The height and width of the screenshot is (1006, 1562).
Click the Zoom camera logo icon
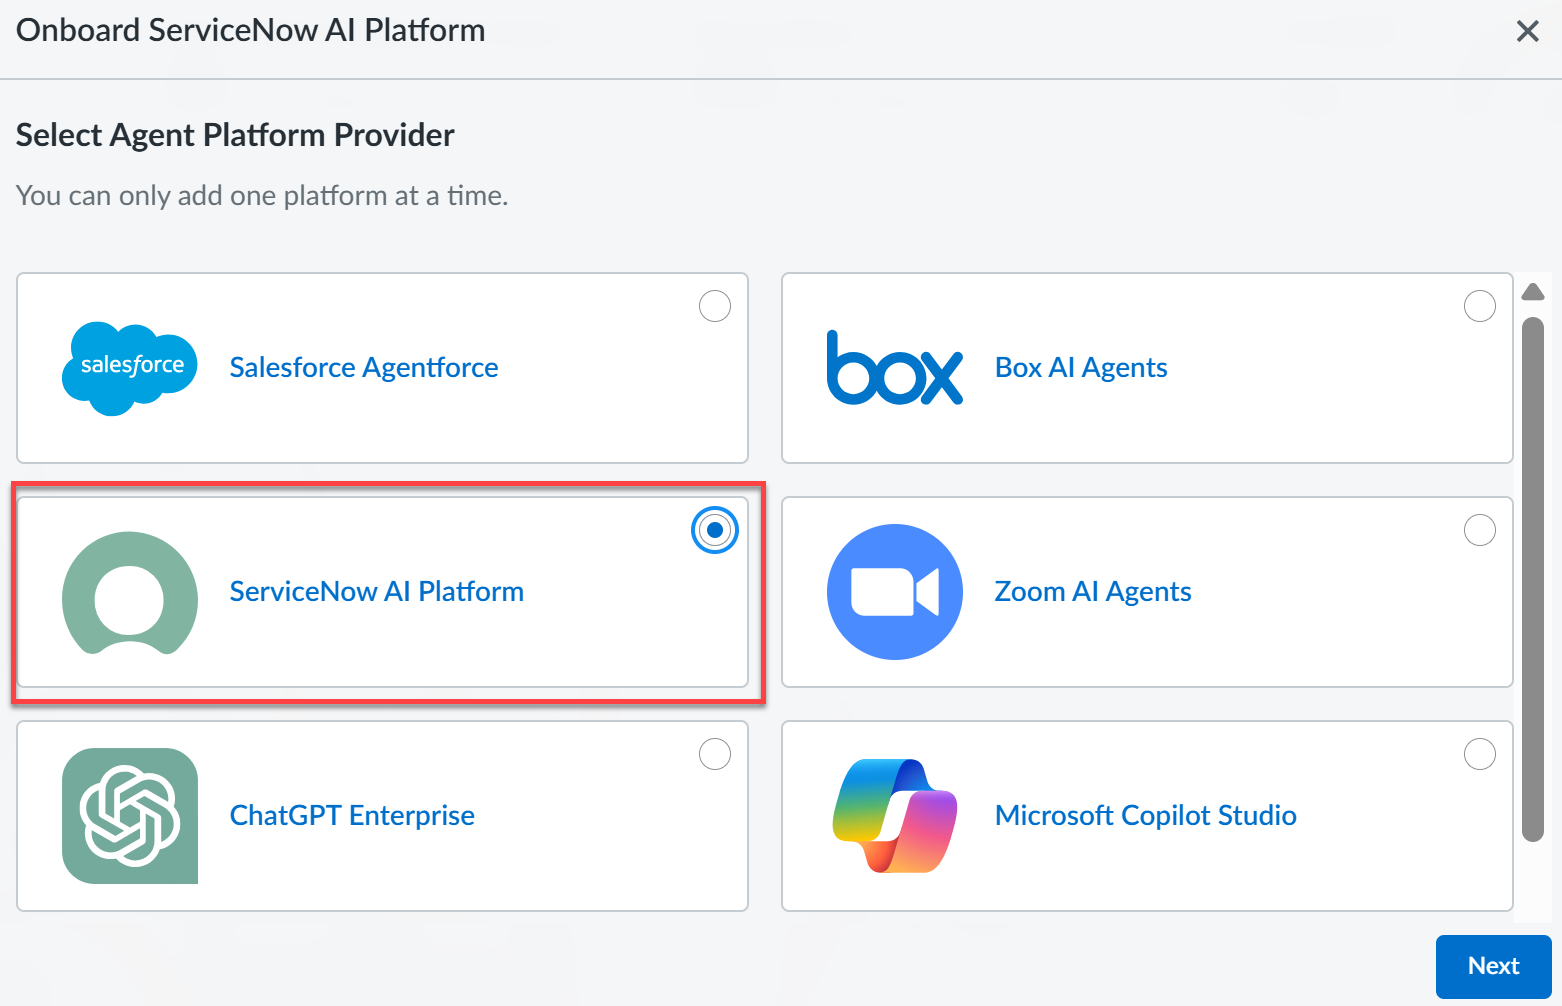pyautogui.click(x=895, y=592)
